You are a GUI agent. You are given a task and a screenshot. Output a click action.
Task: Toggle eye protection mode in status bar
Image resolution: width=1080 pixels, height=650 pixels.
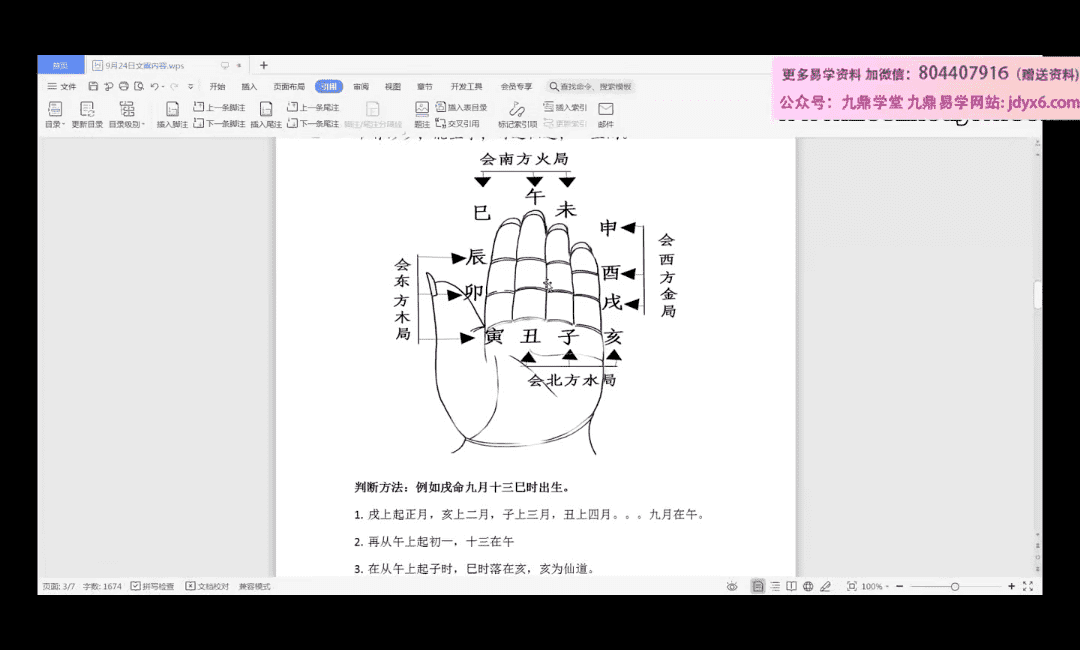(733, 586)
